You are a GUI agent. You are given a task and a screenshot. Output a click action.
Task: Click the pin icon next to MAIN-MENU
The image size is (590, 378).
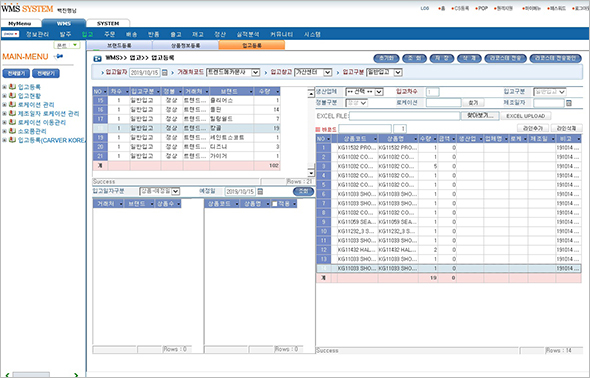59,56
